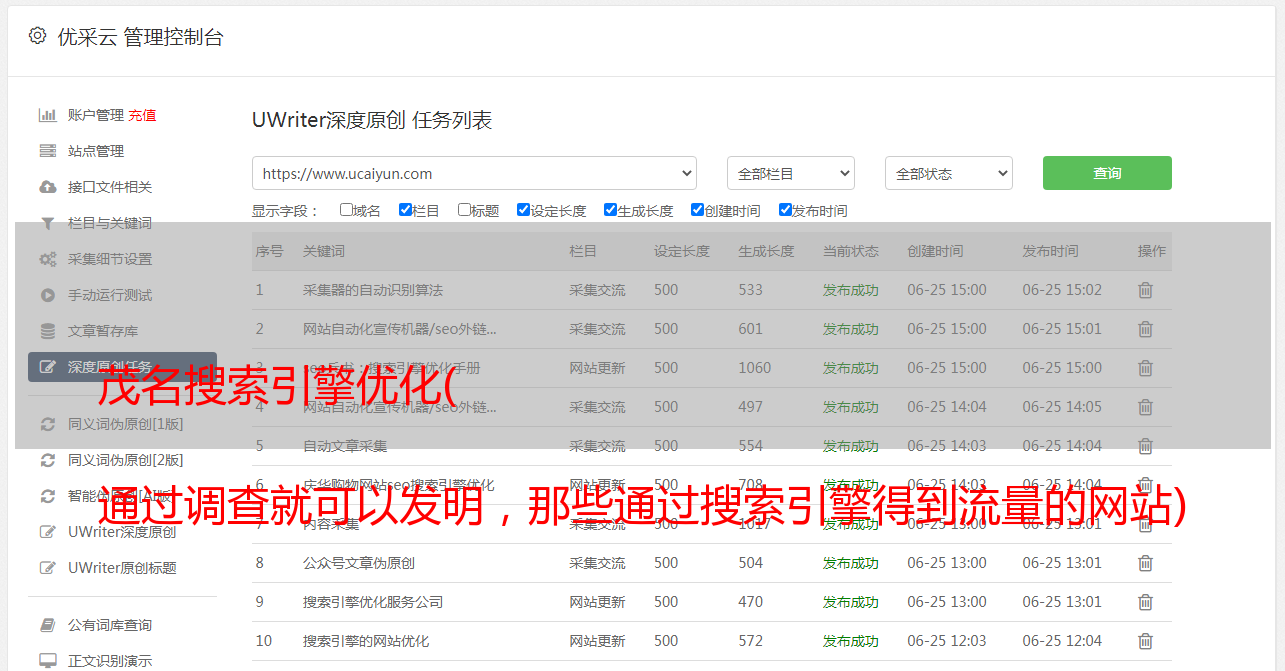Click the UWriter深度原创 任务列表 heading
This screenshot has height=671, width=1285.
372,120
